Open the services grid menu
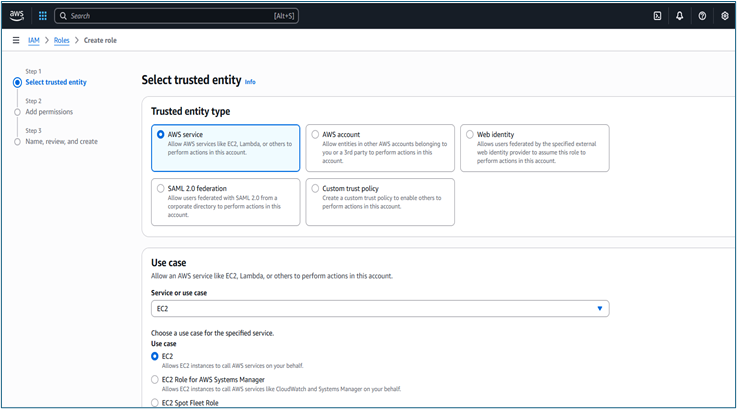The image size is (737, 409). [x=43, y=16]
